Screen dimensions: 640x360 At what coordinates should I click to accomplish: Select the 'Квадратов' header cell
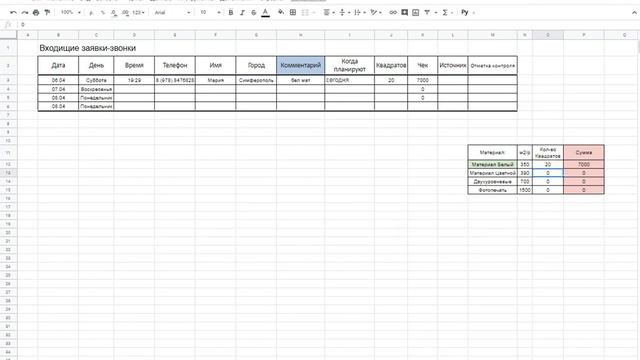pyautogui.click(x=391, y=65)
